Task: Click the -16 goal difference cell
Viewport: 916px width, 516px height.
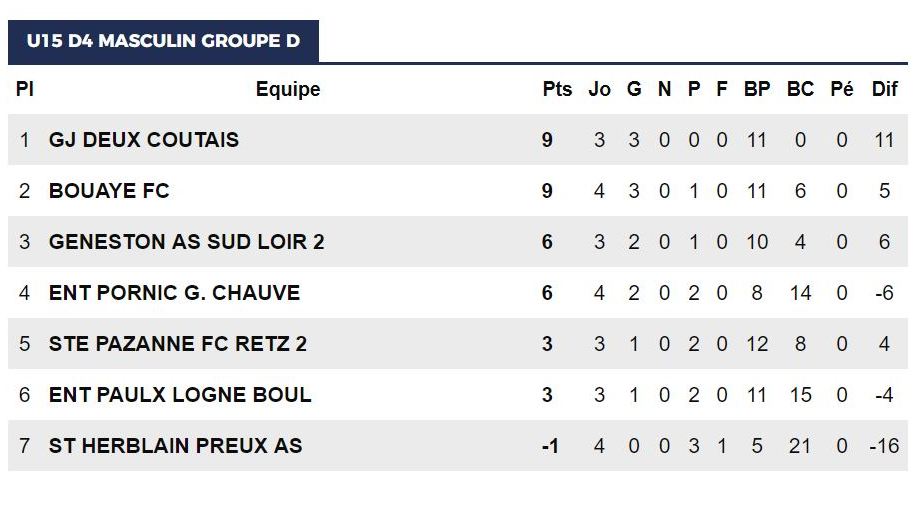Action: coord(884,446)
